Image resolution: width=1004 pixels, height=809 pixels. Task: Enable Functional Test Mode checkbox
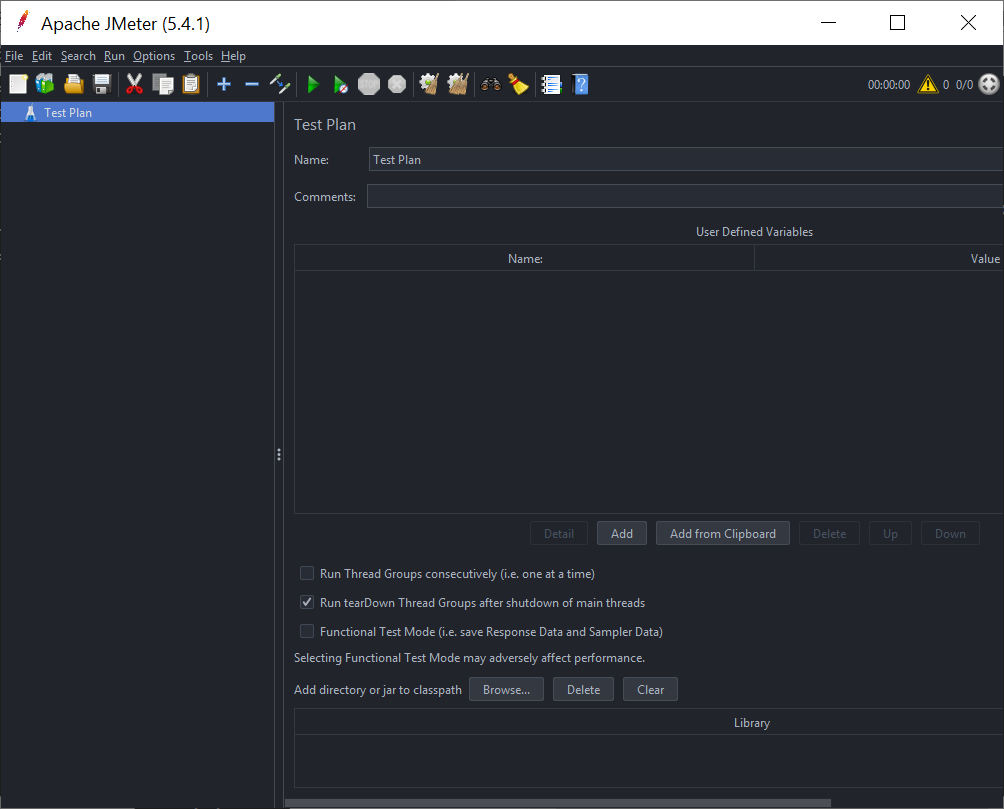point(307,631)
